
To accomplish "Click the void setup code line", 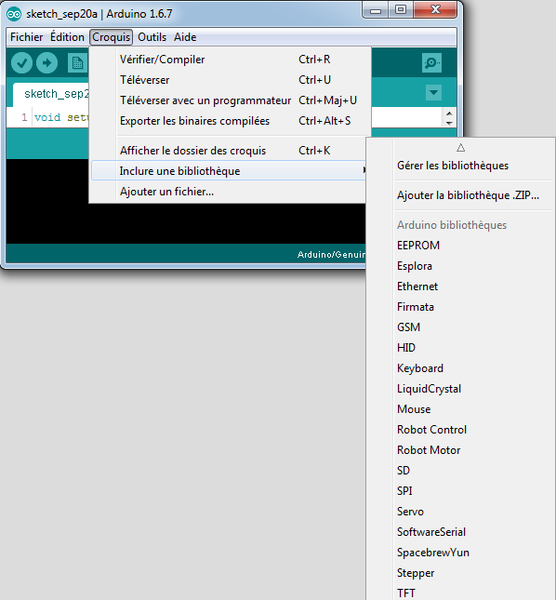I will point(61,117).
